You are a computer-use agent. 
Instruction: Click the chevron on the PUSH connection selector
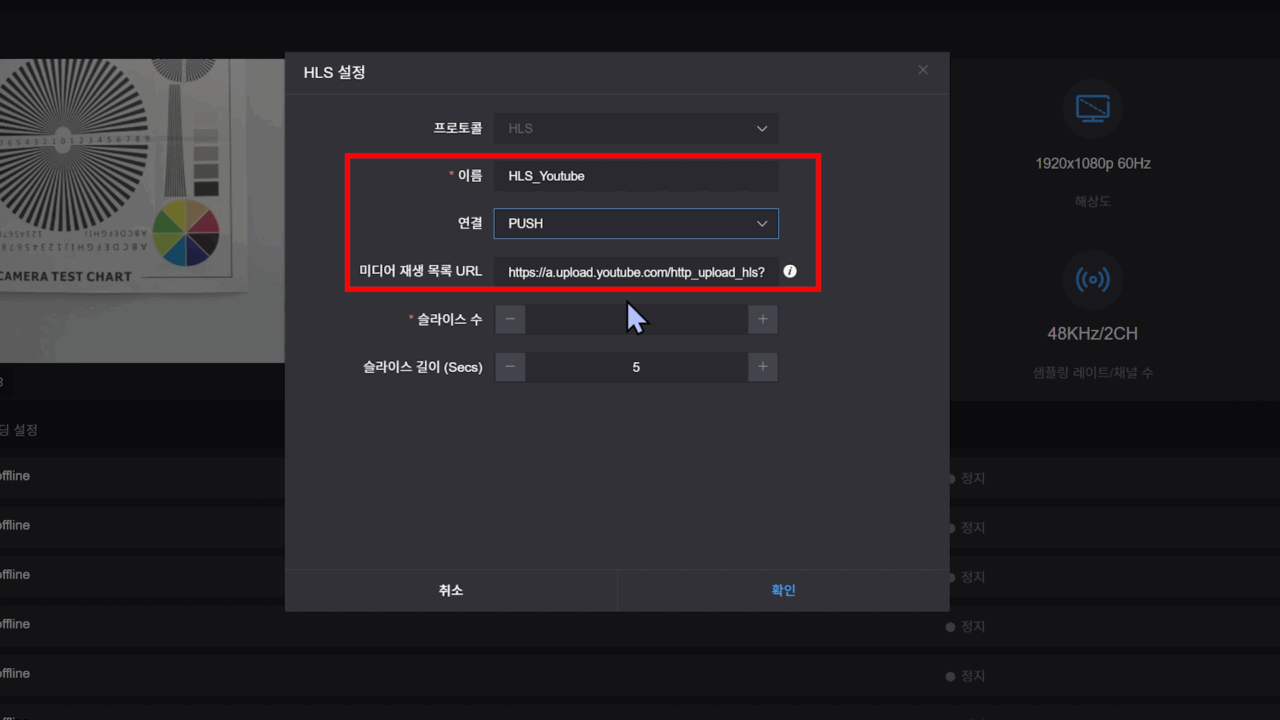point(762,223)
